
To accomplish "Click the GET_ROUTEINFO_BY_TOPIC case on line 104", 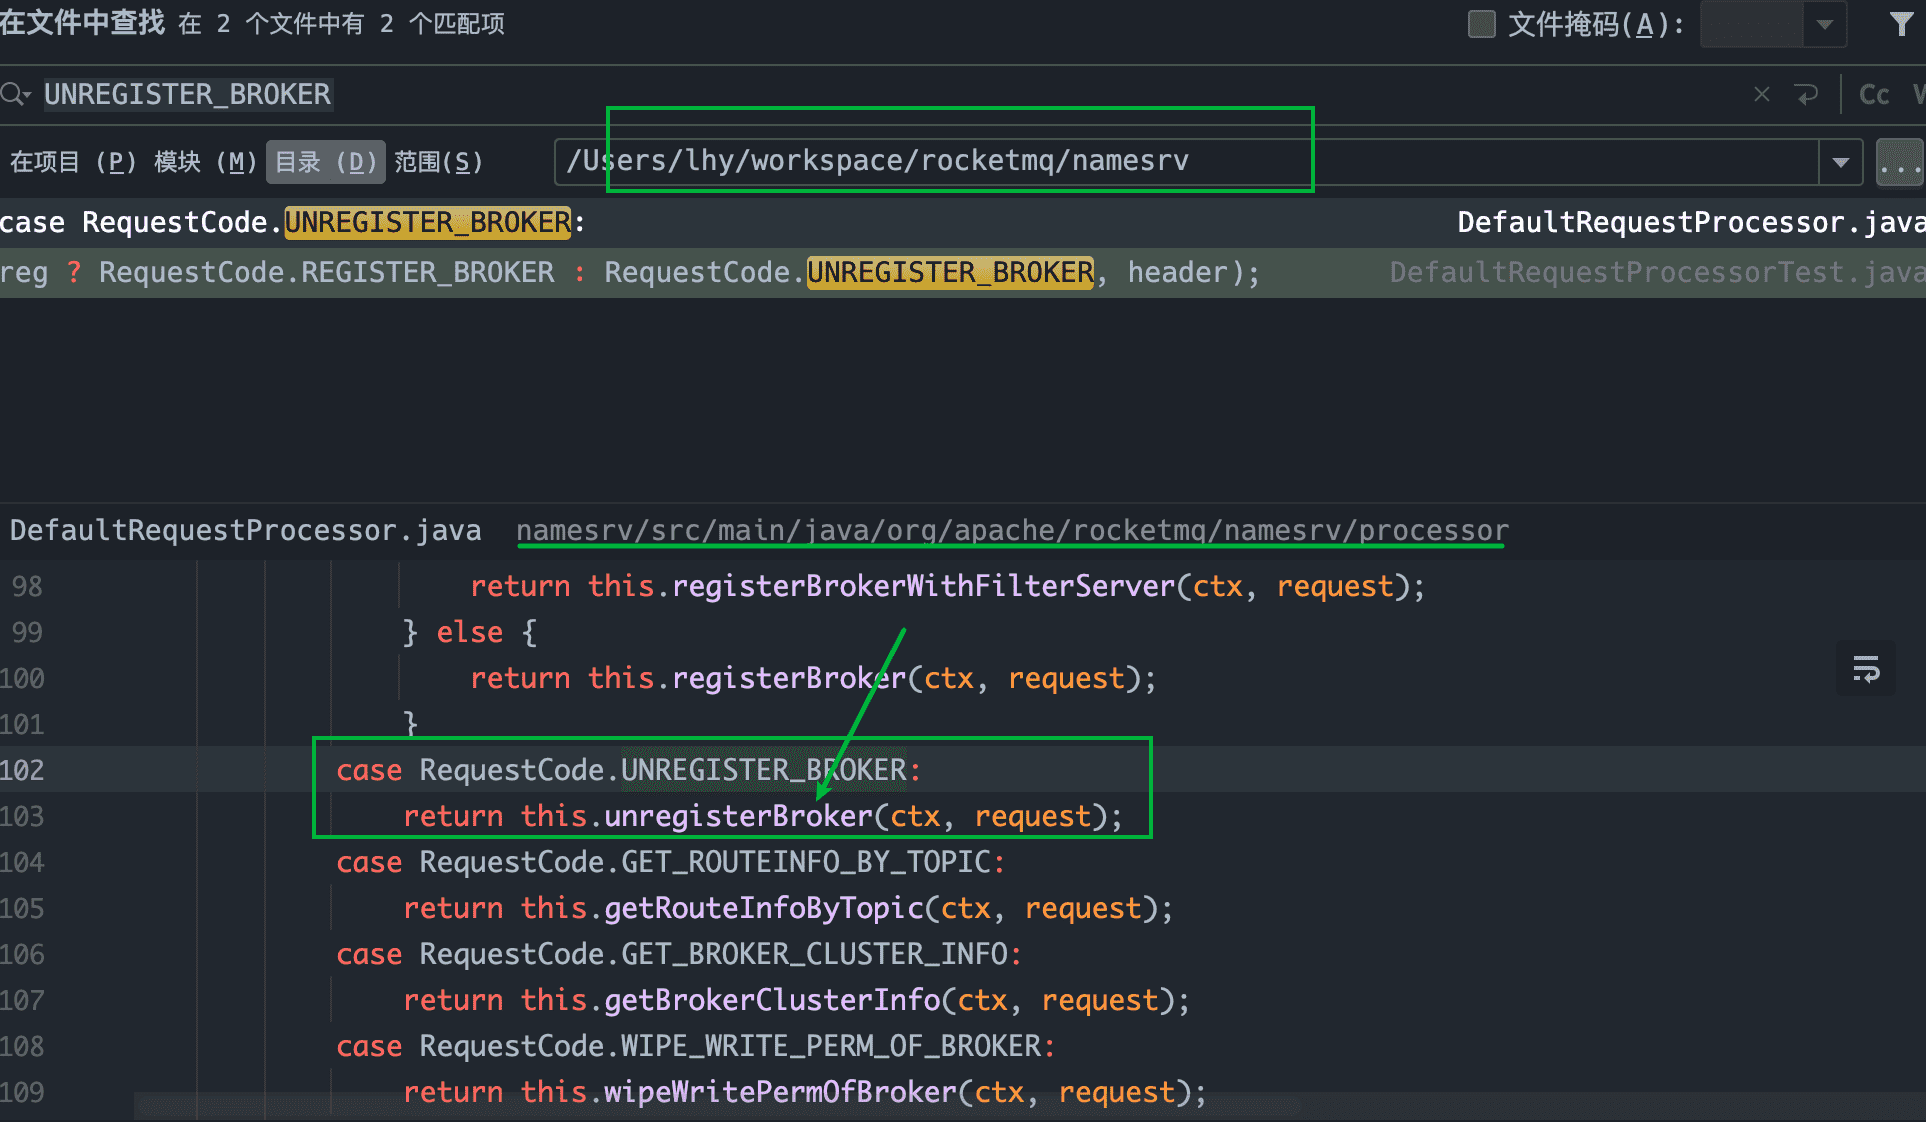I will click(x=670, y=862).
